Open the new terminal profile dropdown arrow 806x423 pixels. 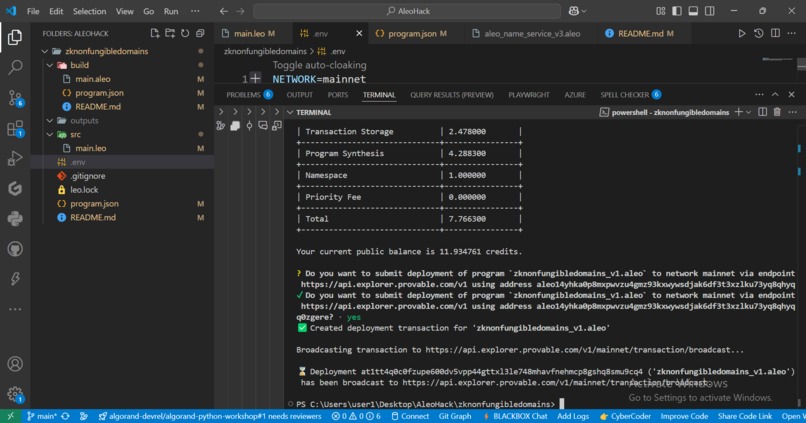748,112
